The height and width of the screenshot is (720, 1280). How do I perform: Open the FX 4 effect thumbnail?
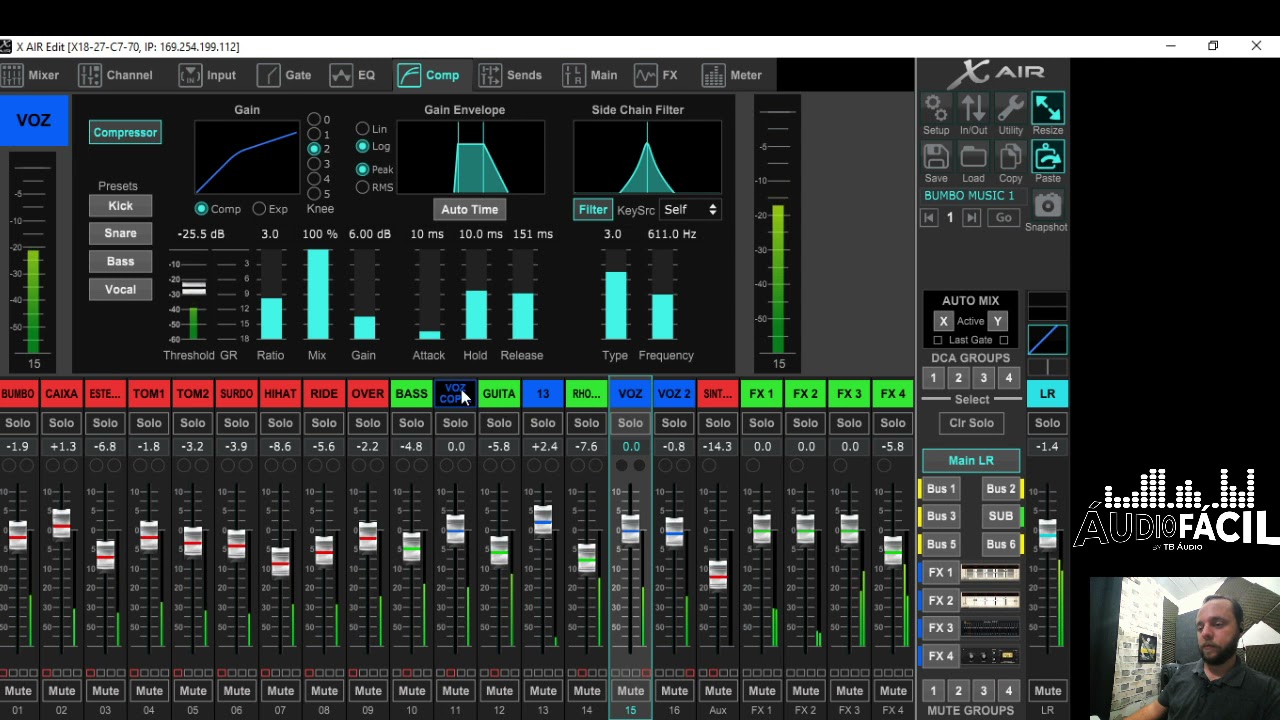[x=990, y=656]
